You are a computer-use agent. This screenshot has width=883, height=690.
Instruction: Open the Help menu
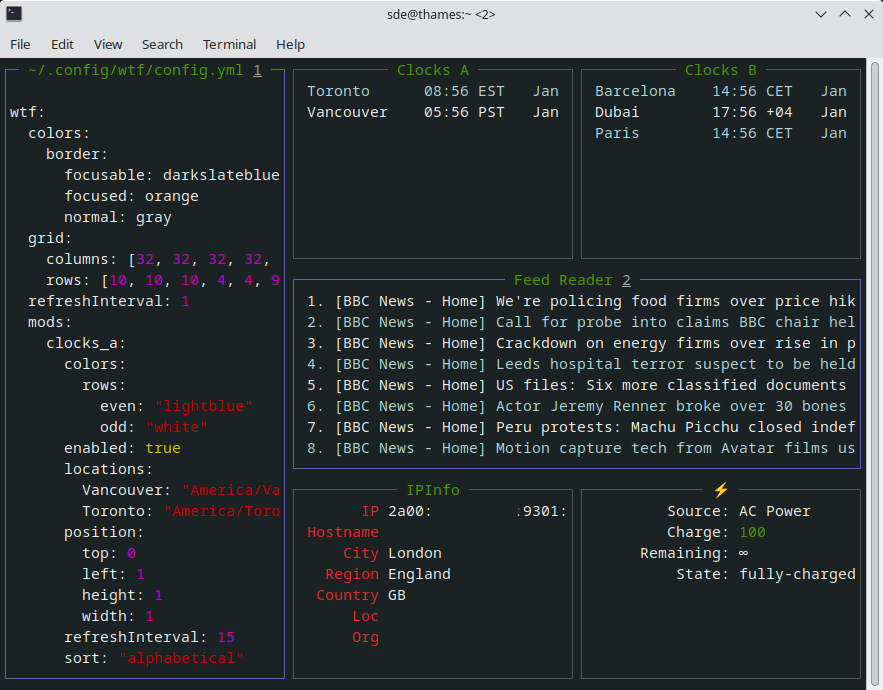point(290,44)
